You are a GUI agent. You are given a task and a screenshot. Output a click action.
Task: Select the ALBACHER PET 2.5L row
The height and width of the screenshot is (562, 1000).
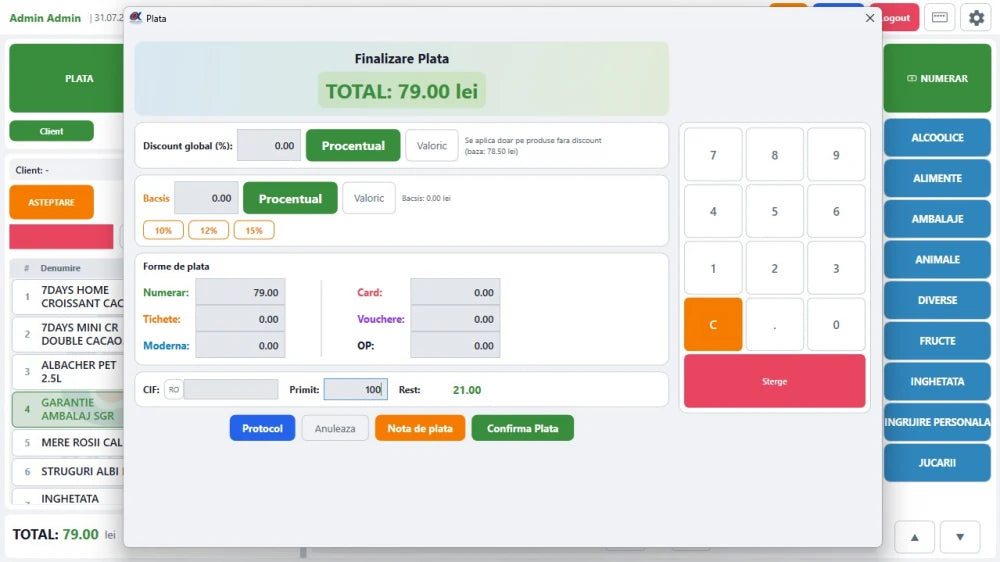68,371
